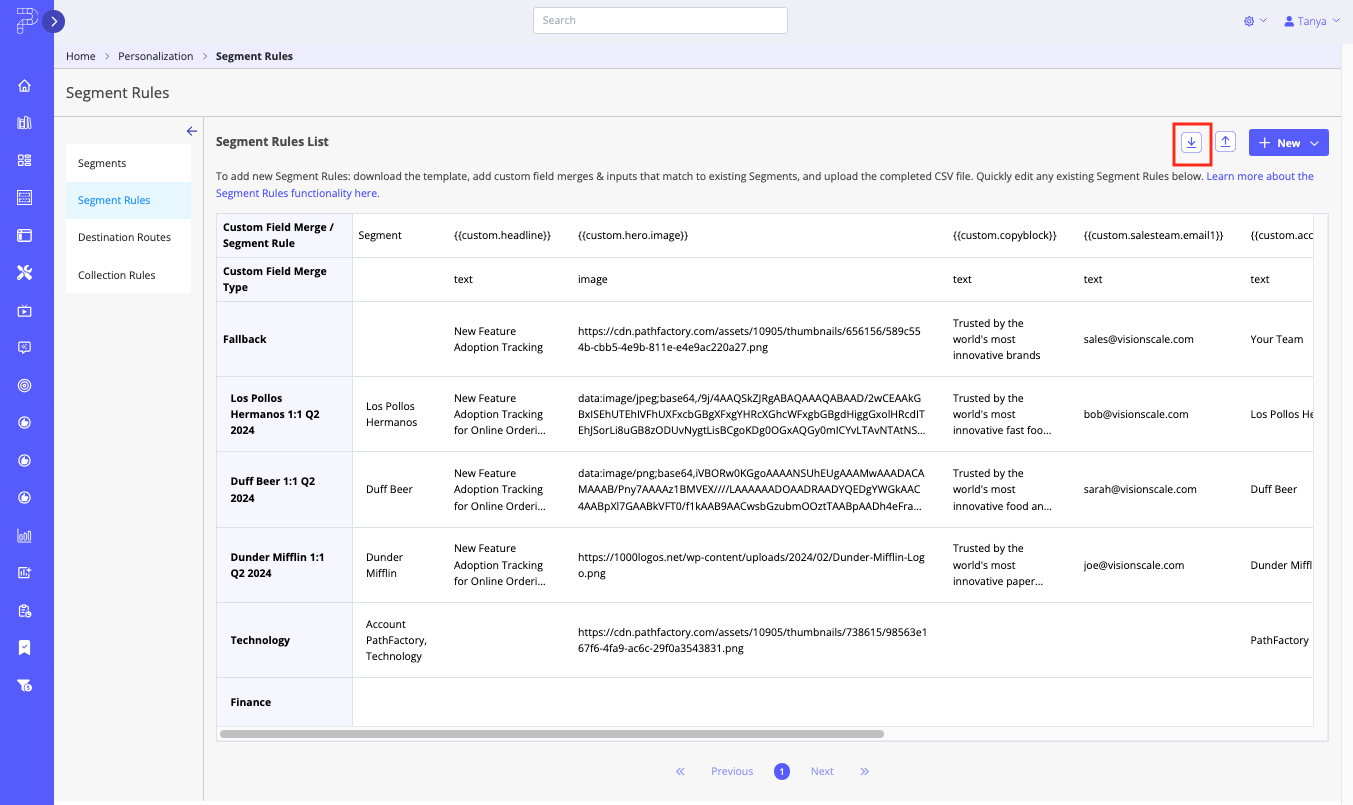Open the TV video icon in sidebar
Screen dimensions: 1353x805
coord(25,311)
